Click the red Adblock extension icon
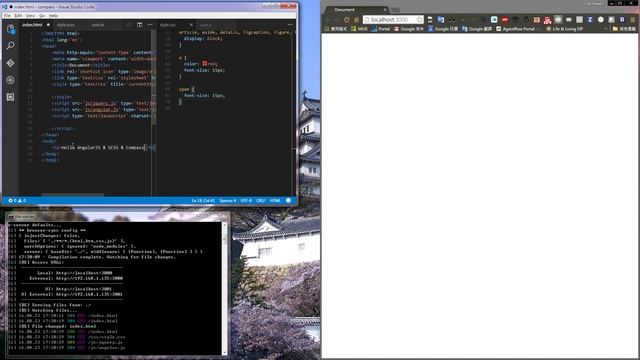Screen dimensions: 640x360 505,20
